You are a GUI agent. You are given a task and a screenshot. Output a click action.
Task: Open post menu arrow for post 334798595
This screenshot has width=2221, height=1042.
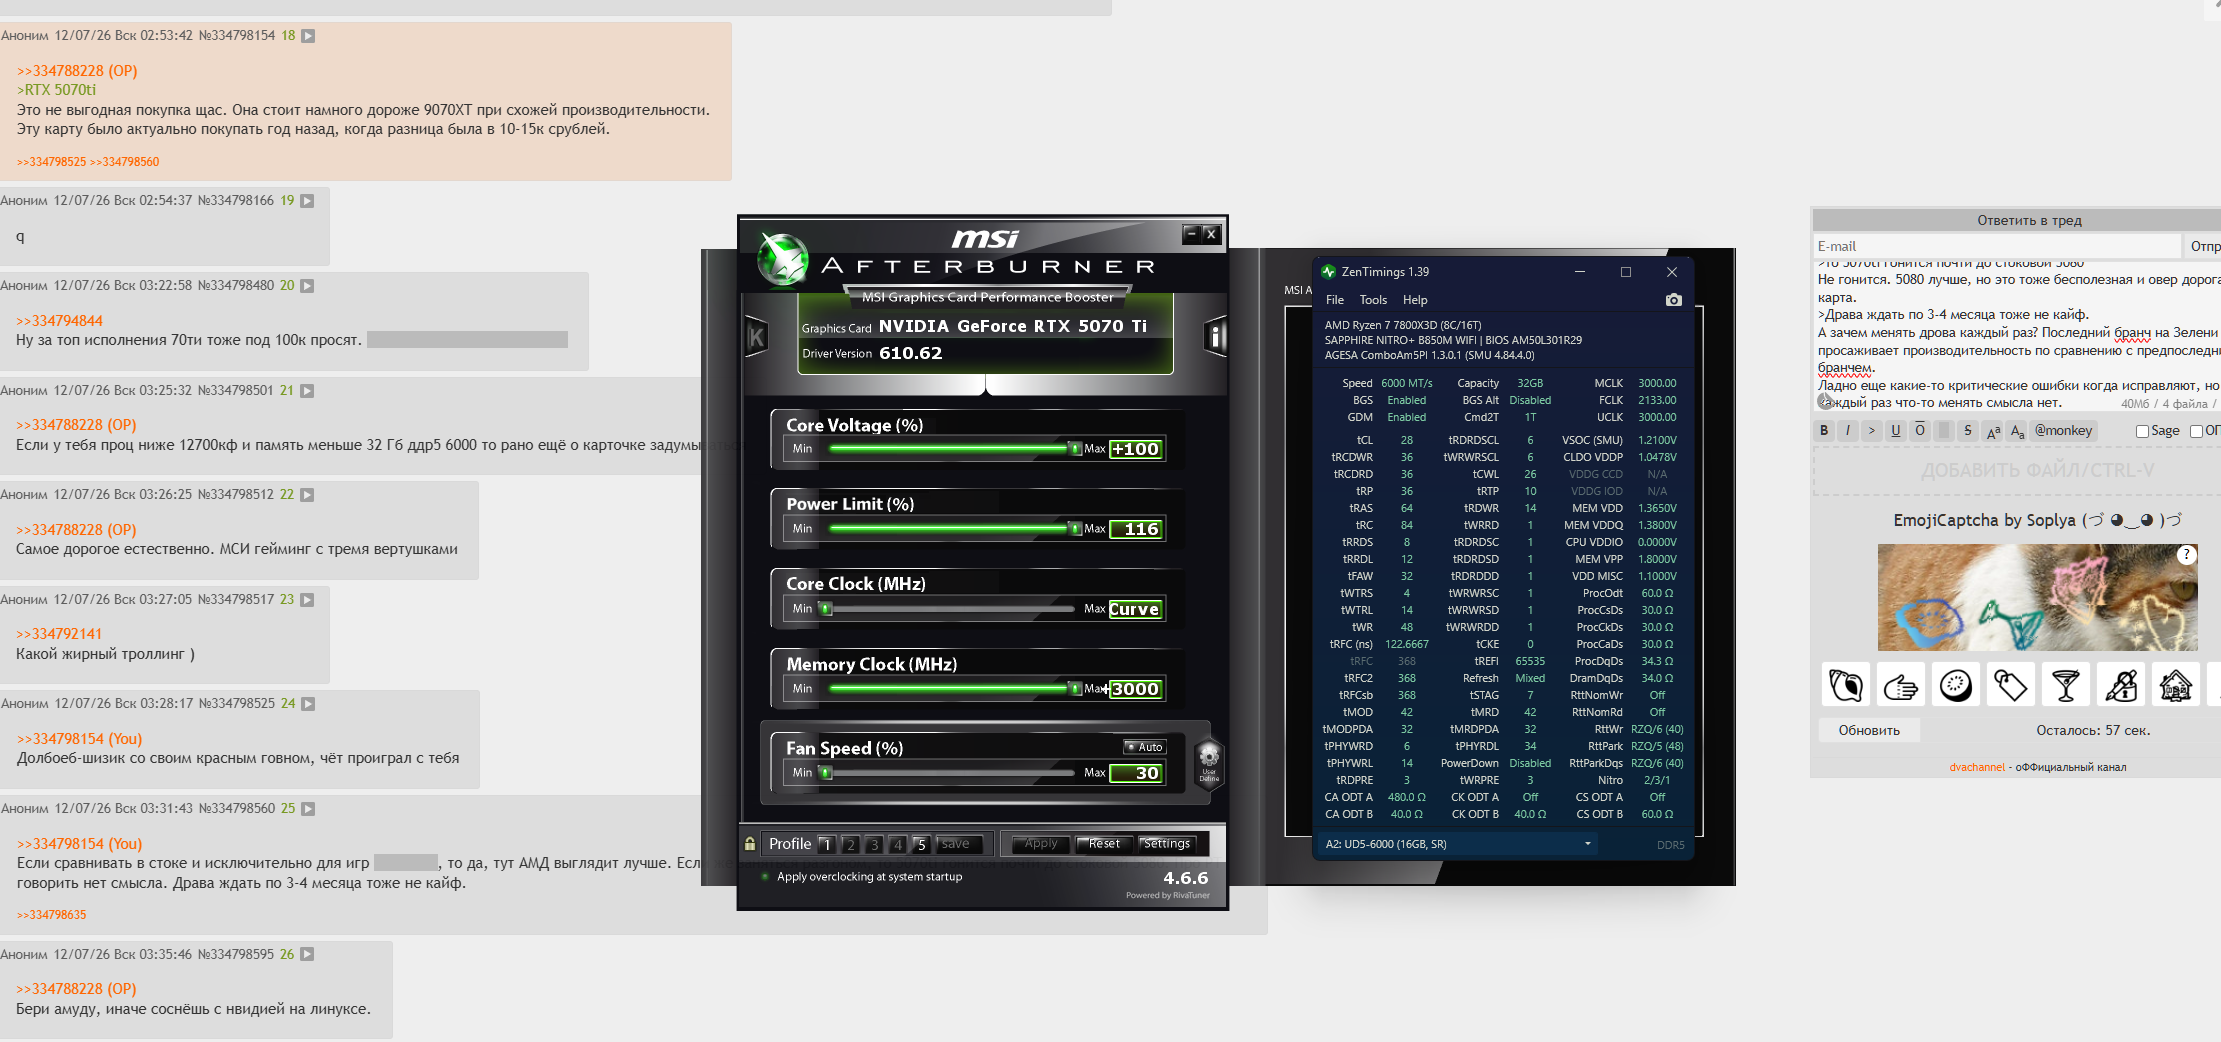point(308,955)
